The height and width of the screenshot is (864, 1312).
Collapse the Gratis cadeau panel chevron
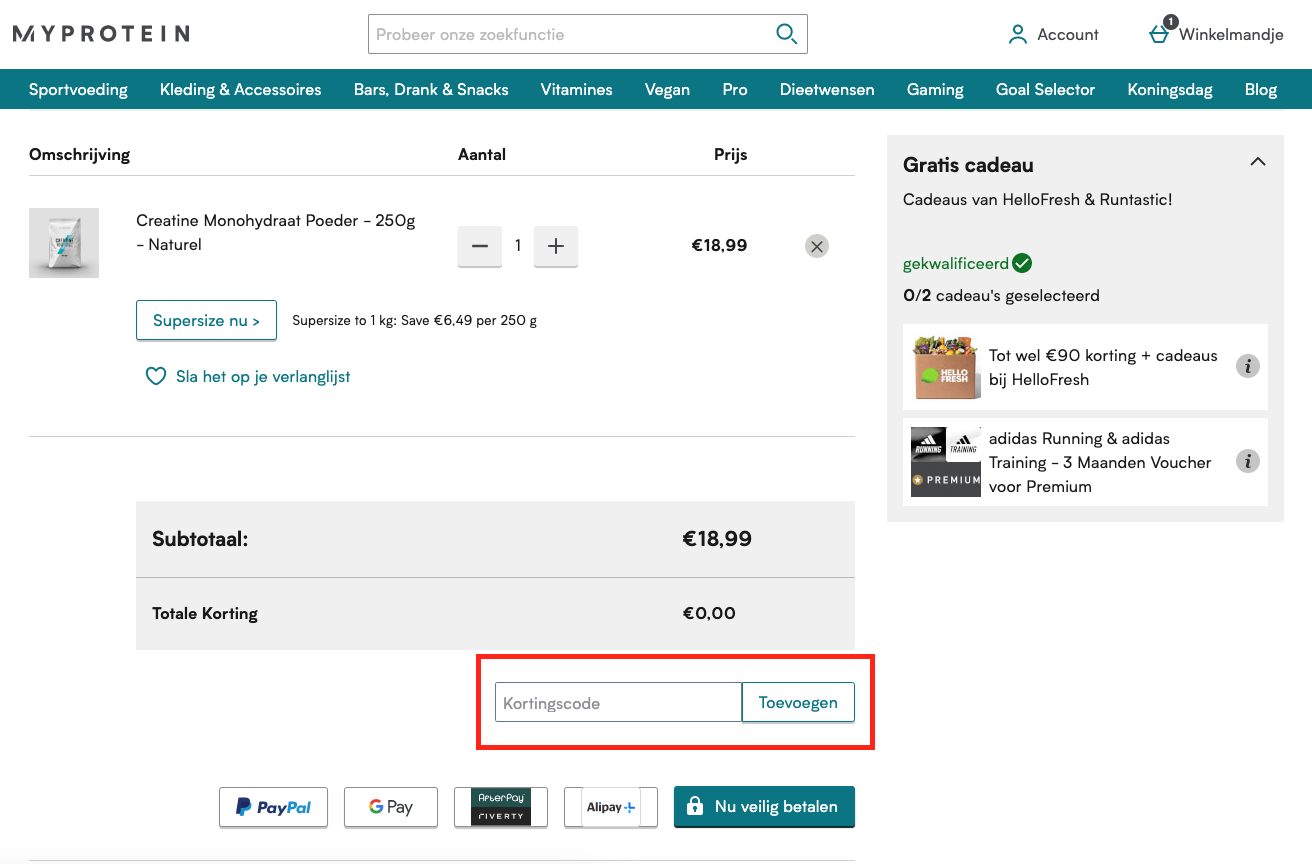[1258, 162]
